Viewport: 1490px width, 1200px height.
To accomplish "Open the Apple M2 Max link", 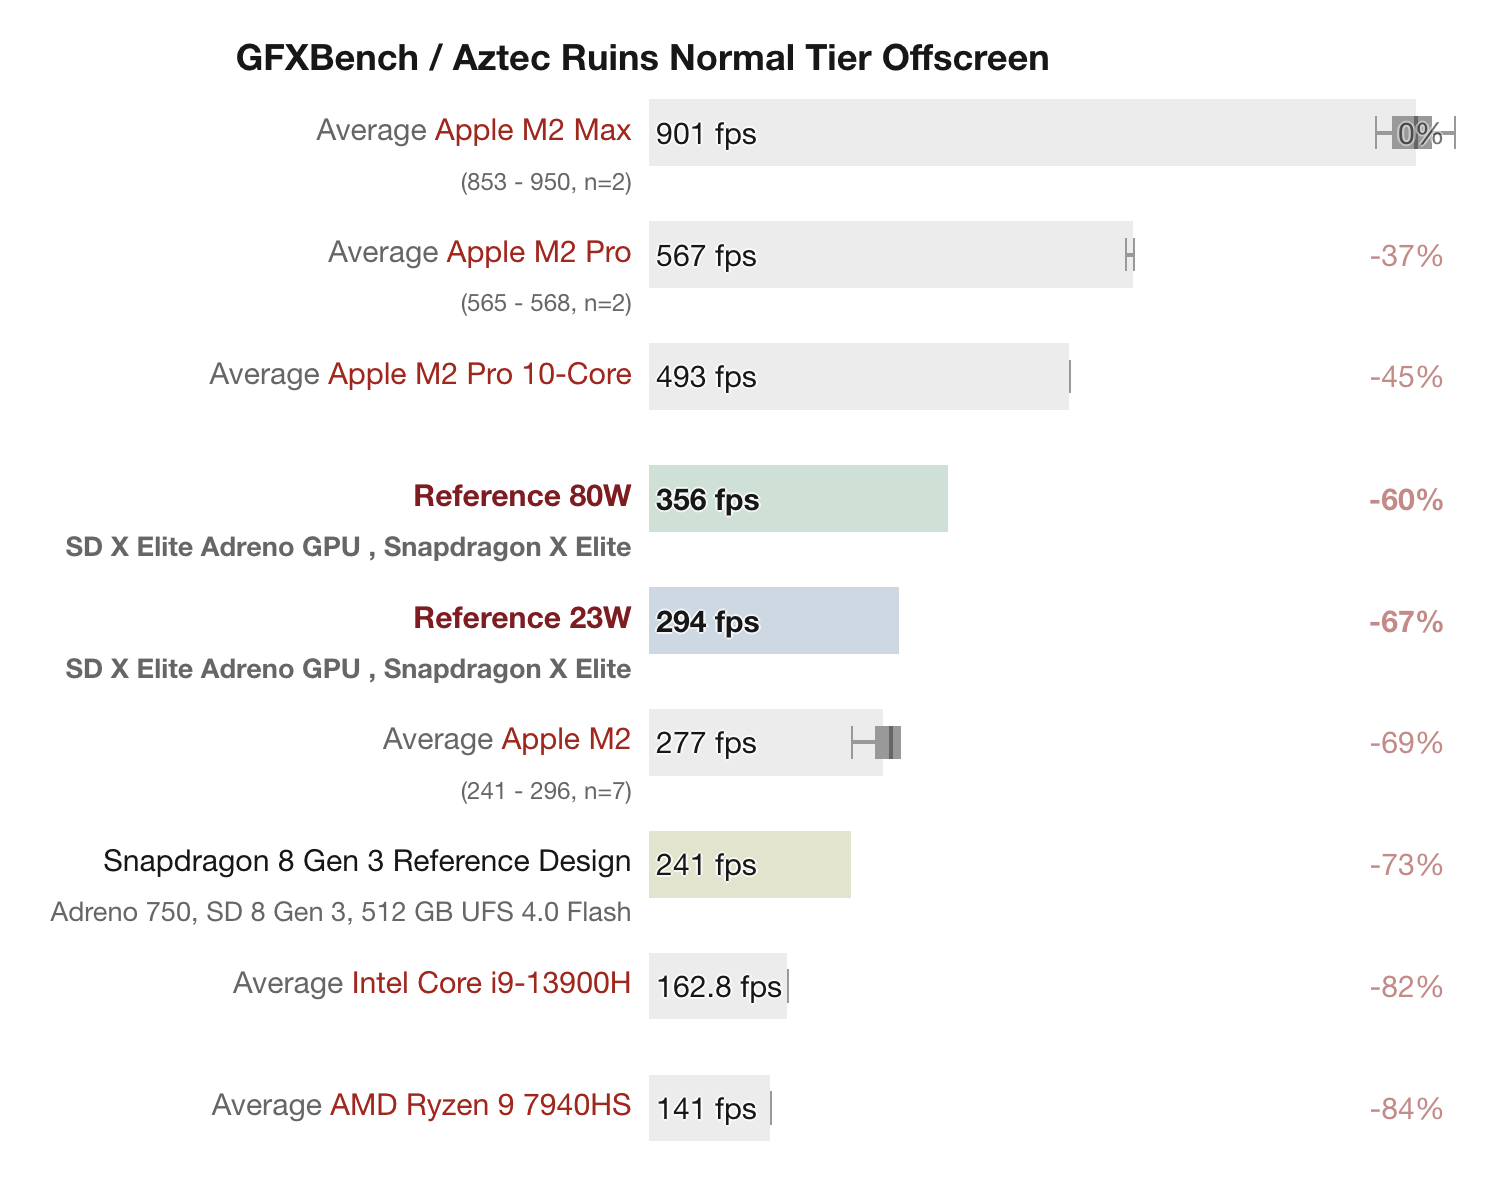I will 533,131.
